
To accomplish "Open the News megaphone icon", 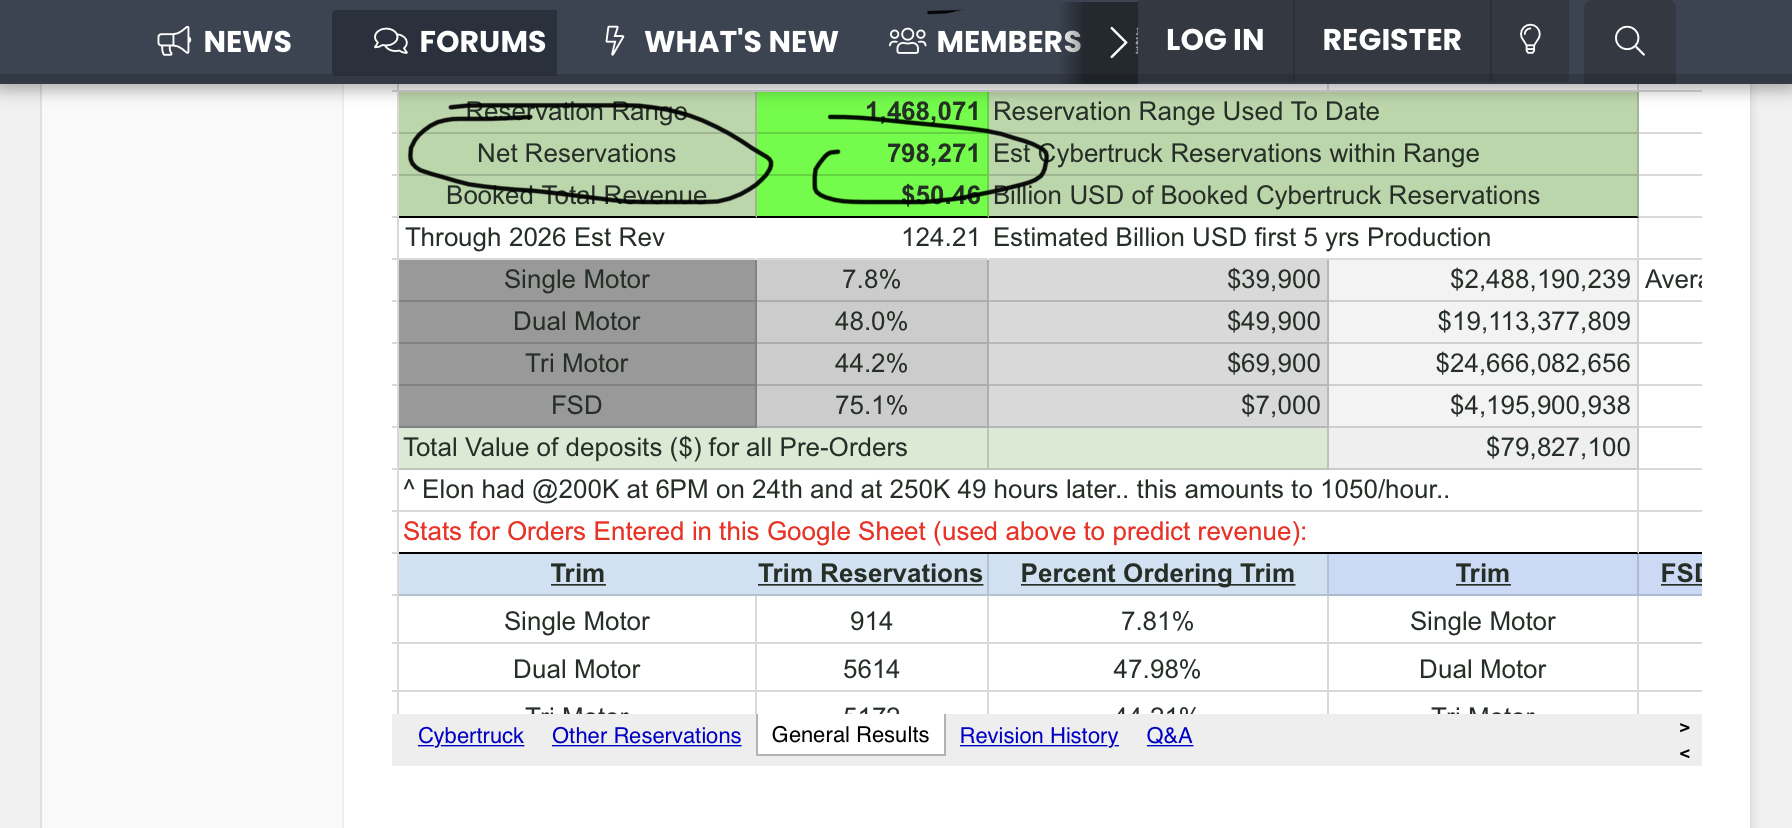I will pos(174,42).
